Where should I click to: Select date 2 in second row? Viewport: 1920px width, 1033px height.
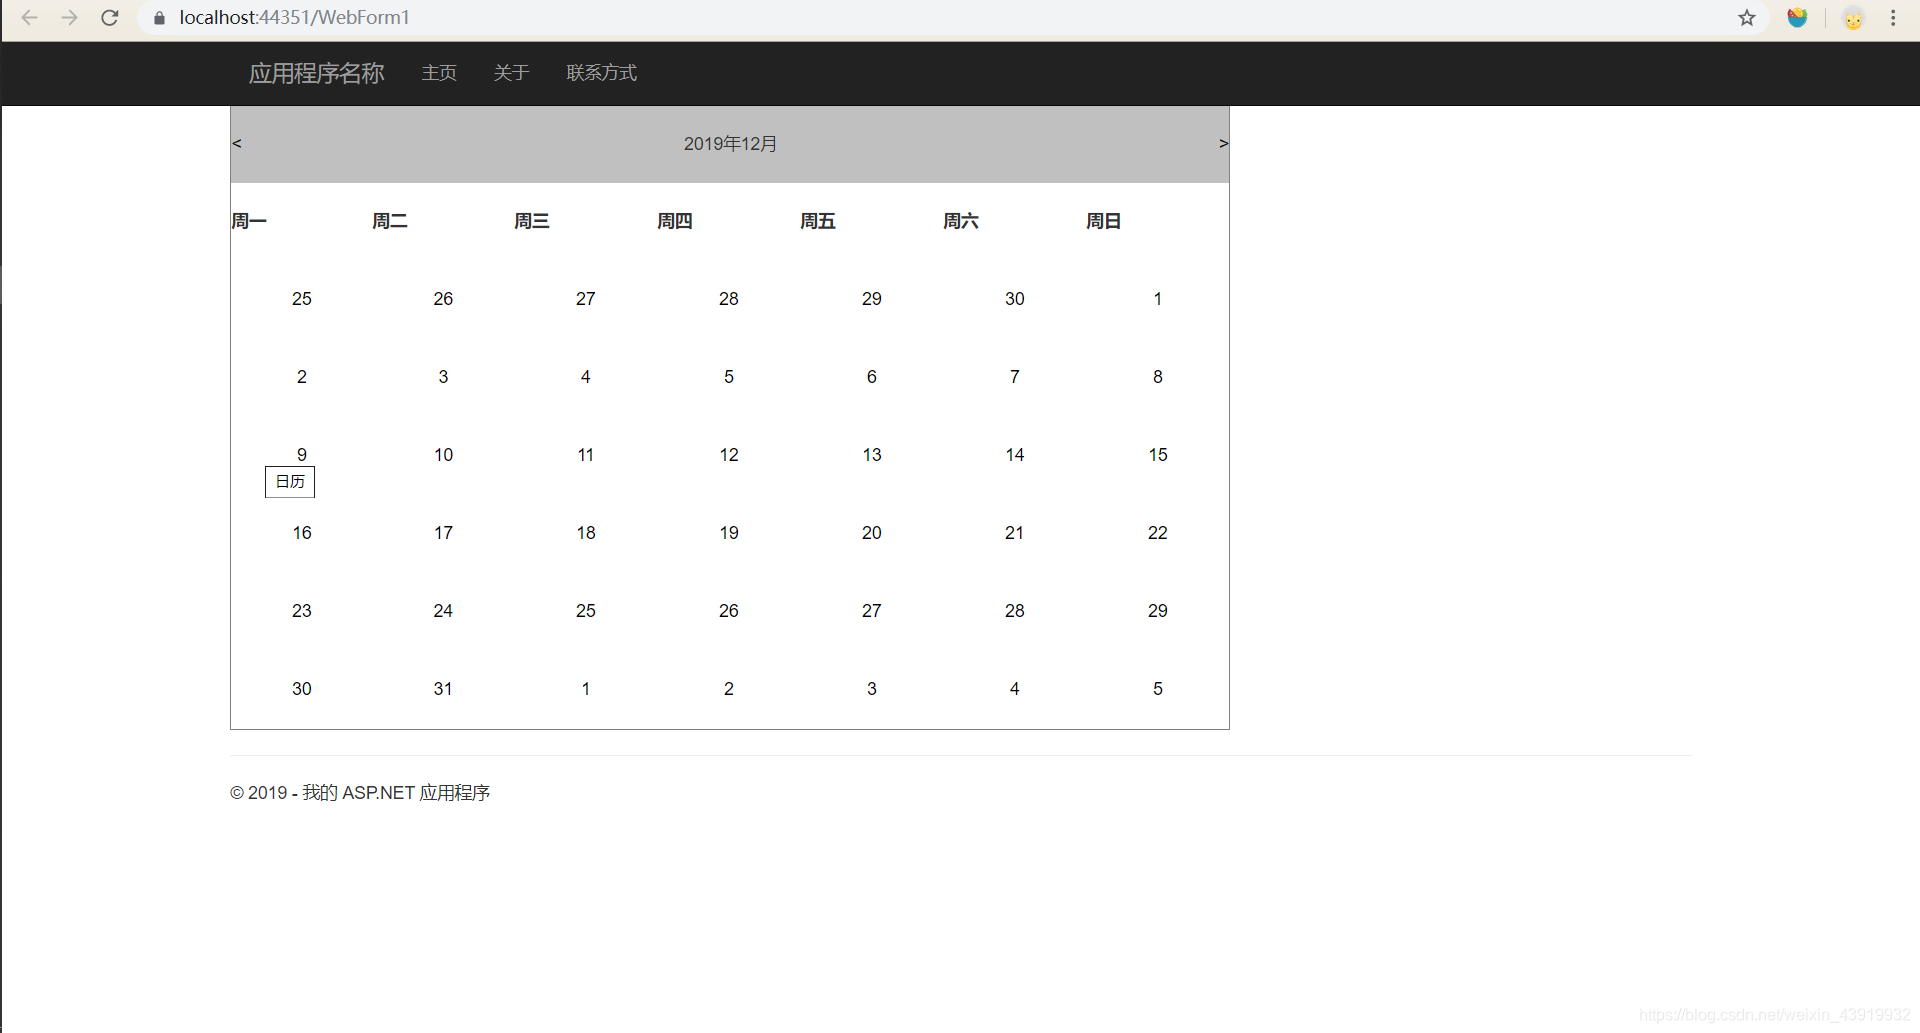(302, 377)
